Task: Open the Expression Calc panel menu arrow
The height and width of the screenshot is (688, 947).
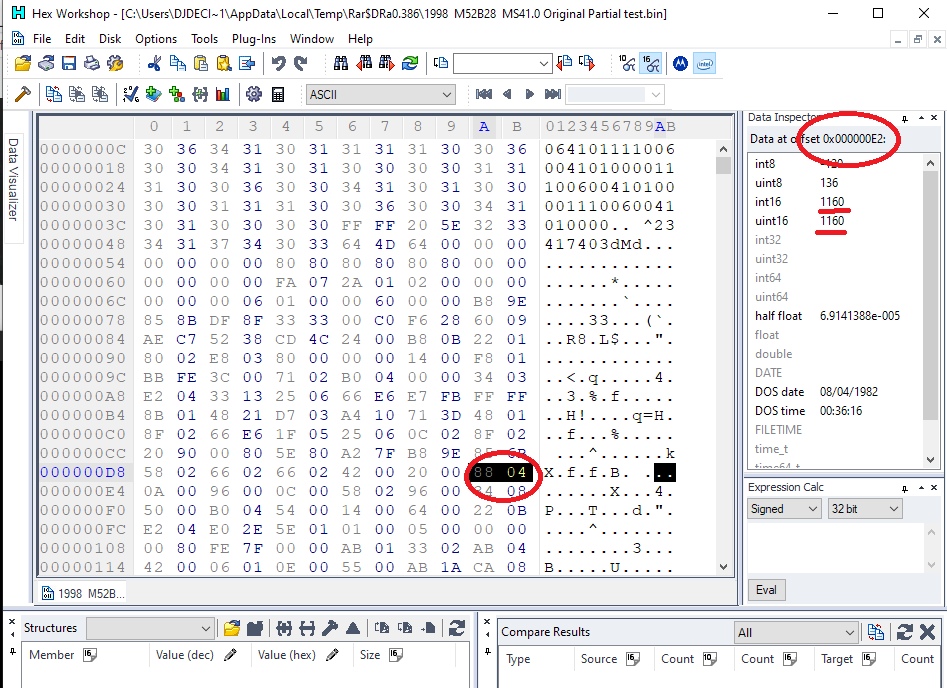Action: [x=921, y=487]
